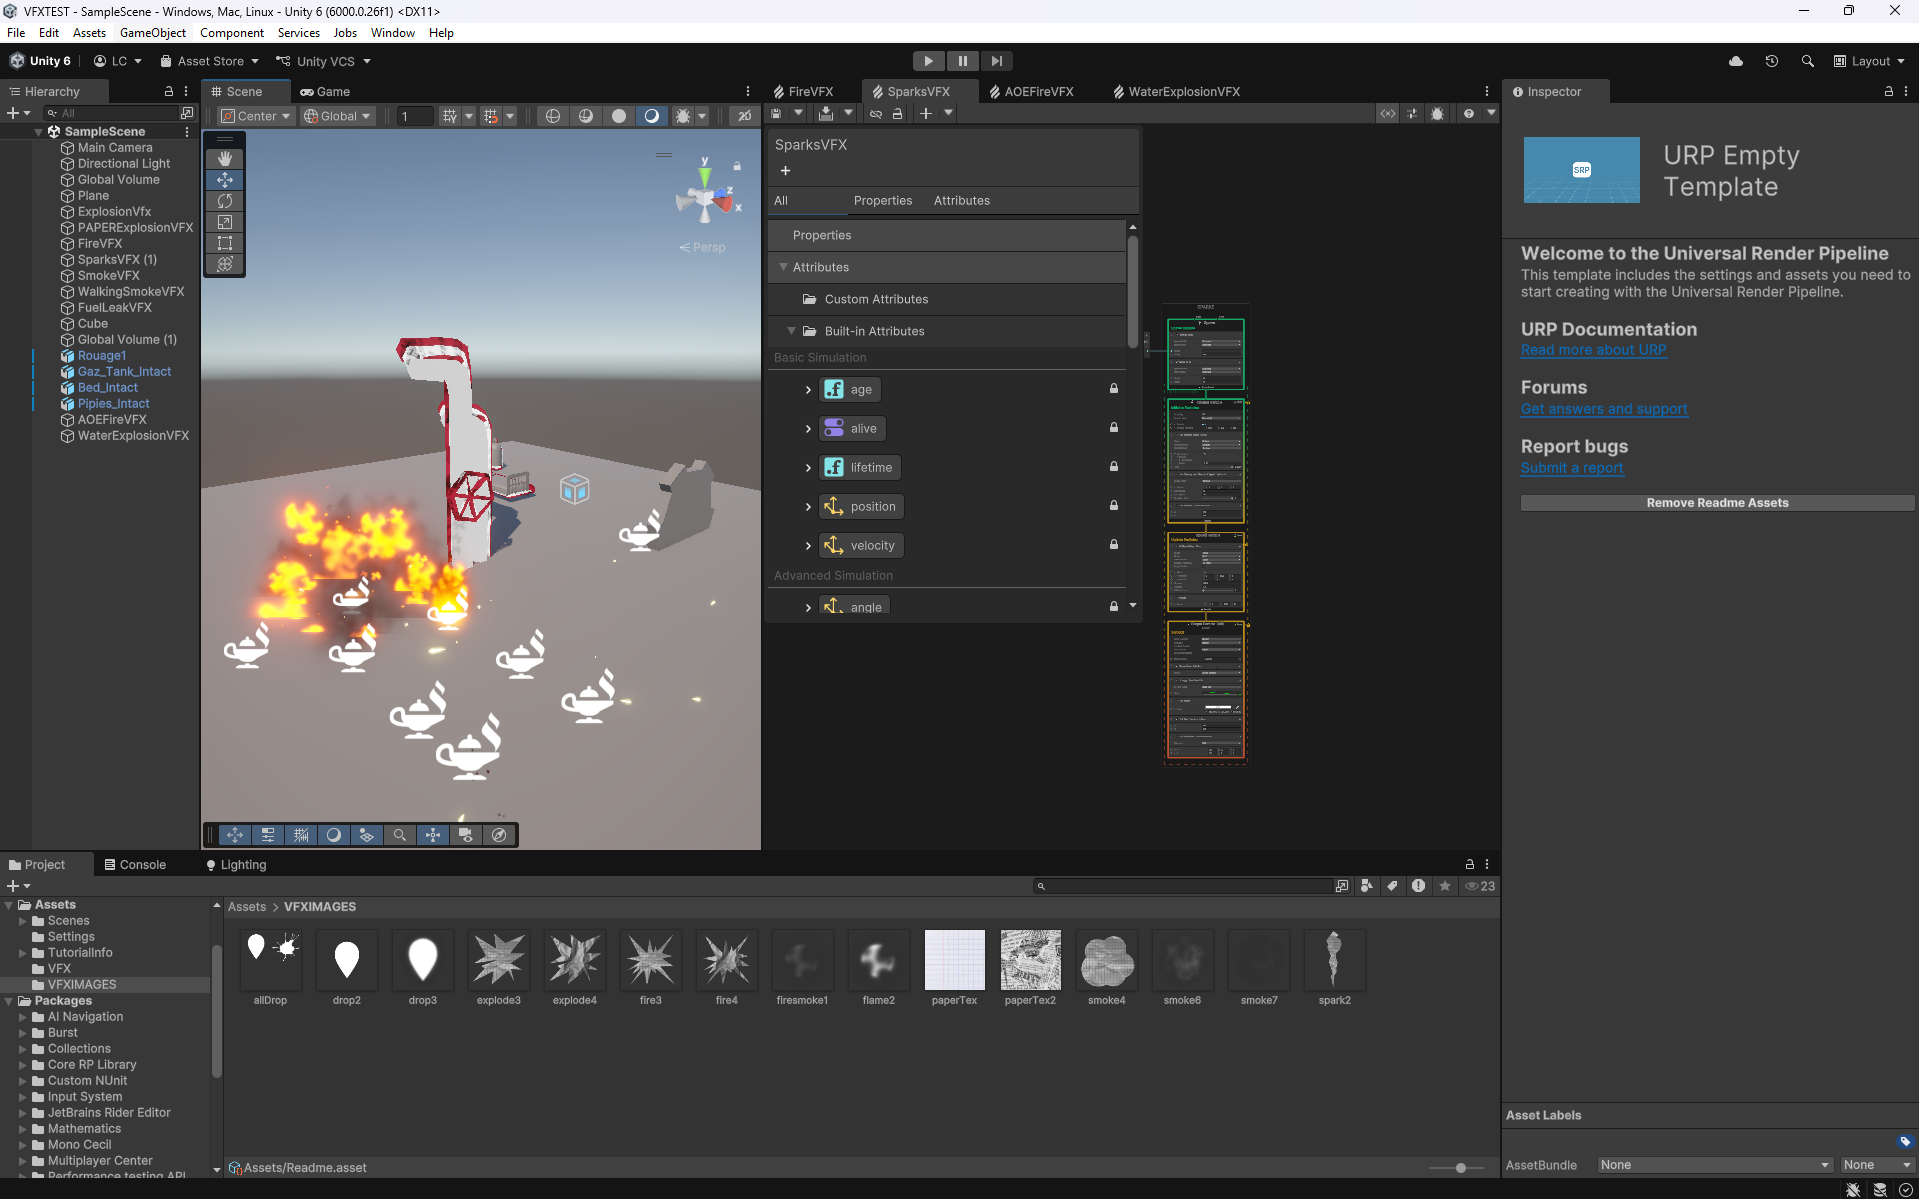Click the help icon in VFX Graph toolbar
This screenshot has width=1919, height=1199.
pyautogui.click(x=1468, y=114)
